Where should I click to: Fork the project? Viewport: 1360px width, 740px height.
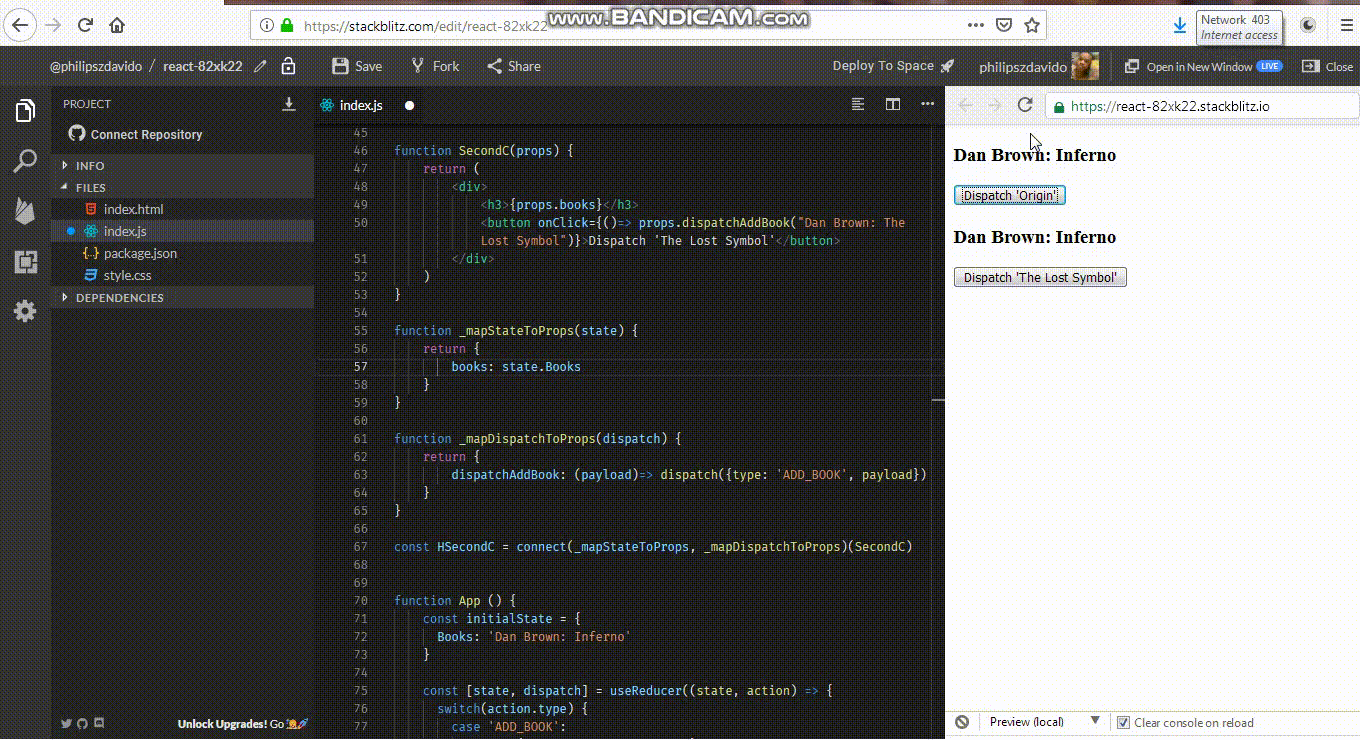pos(435,66)
